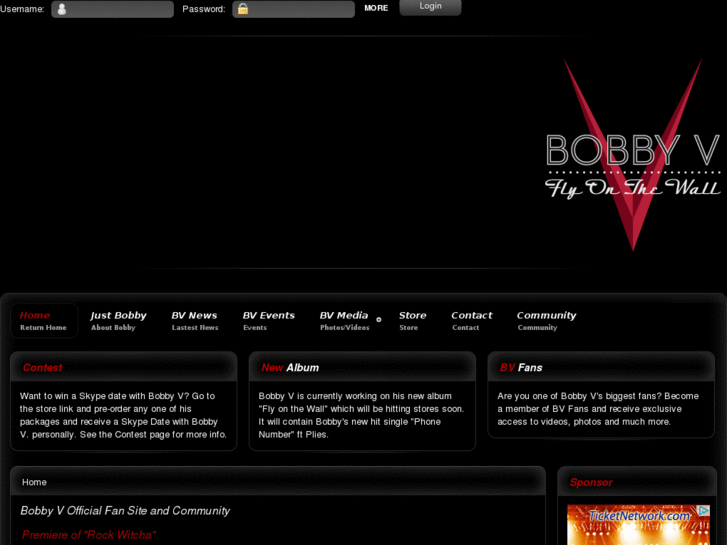Open the BV Media menu item
727x545 pixels.
344,321
